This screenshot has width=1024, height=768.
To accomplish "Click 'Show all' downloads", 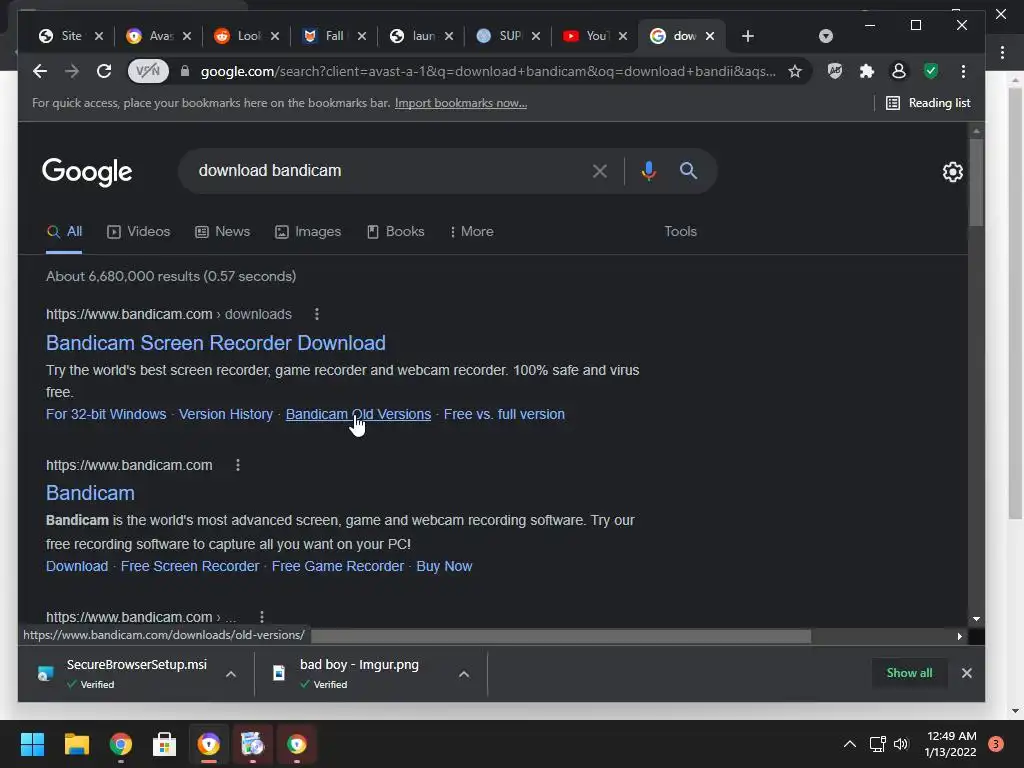I will click(x=909, y=673).
